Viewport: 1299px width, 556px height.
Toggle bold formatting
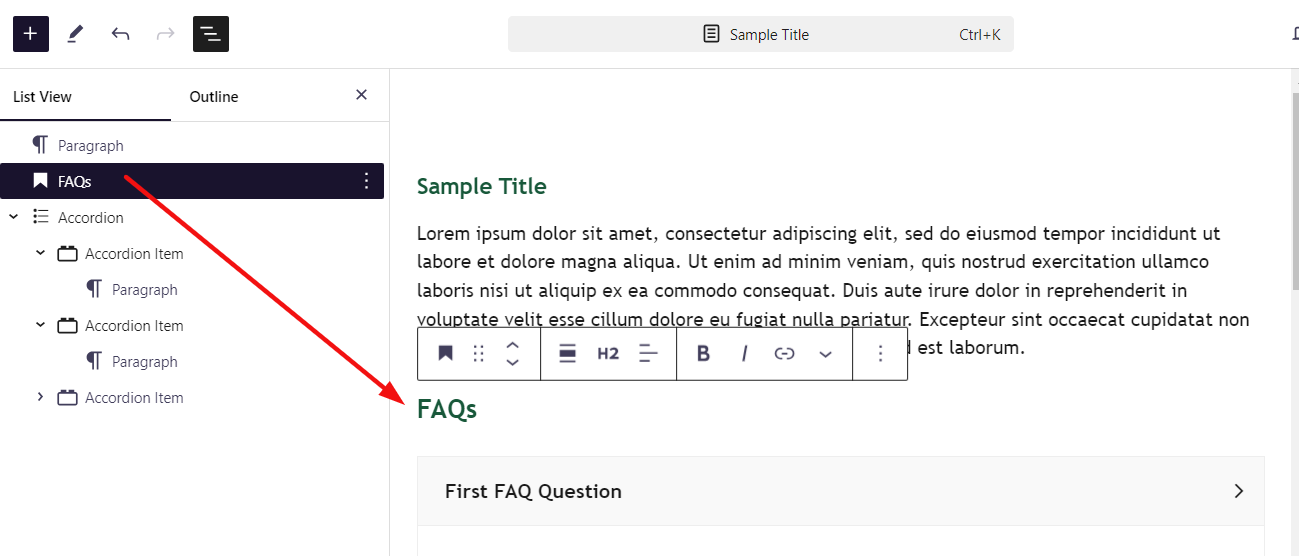click(x=703, y=353)
